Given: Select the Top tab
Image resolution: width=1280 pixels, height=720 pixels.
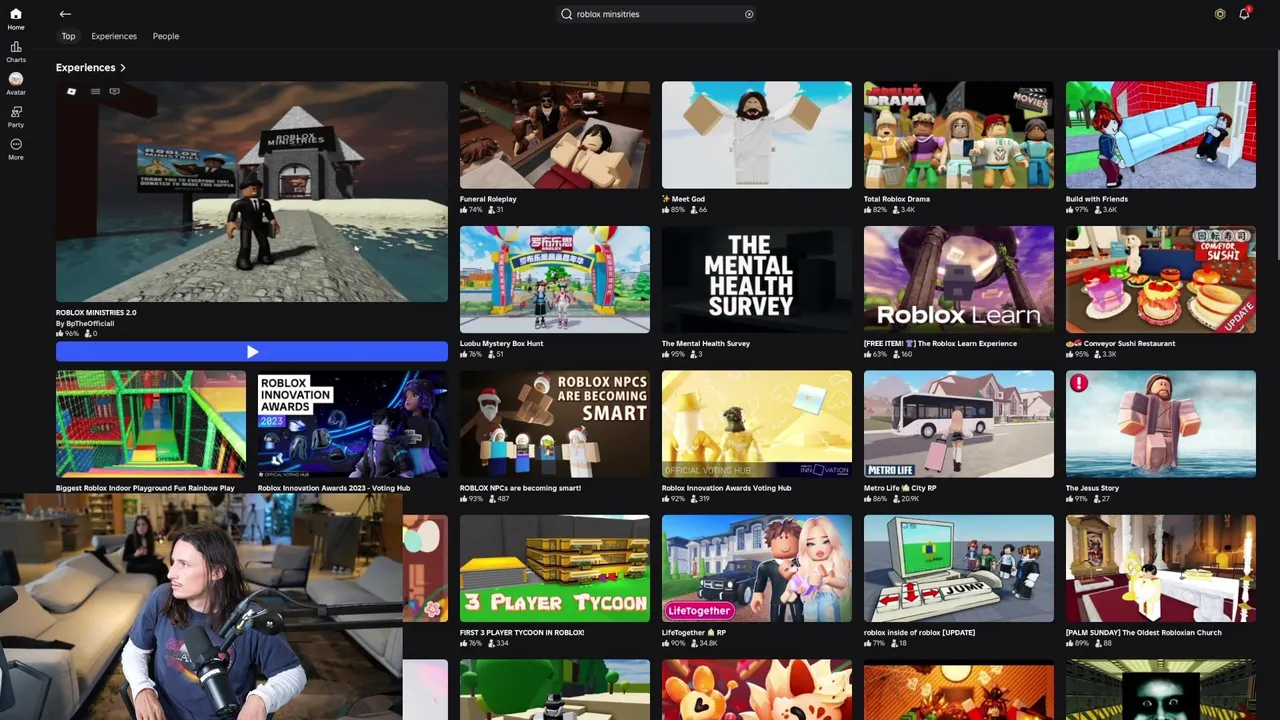Looking at the screenshot, I should [68, 36].
